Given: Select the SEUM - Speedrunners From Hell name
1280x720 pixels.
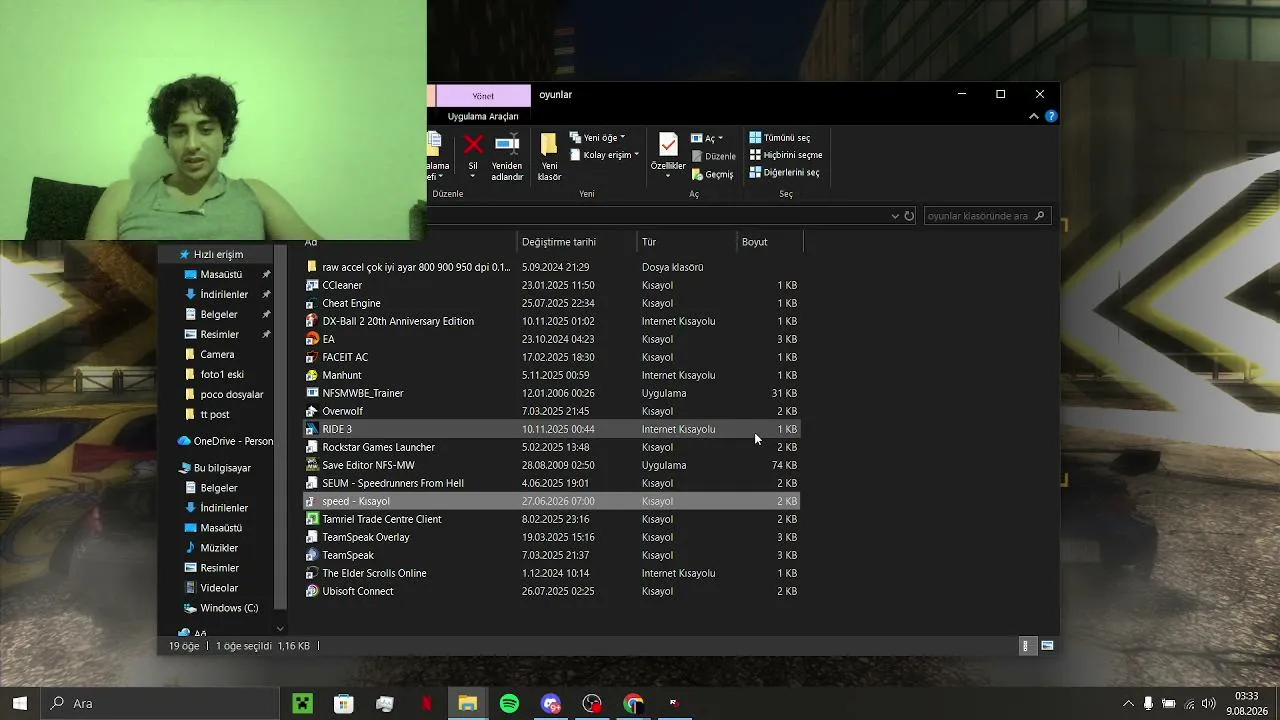Looking at the screenshot, I should (x=393, y=483).
